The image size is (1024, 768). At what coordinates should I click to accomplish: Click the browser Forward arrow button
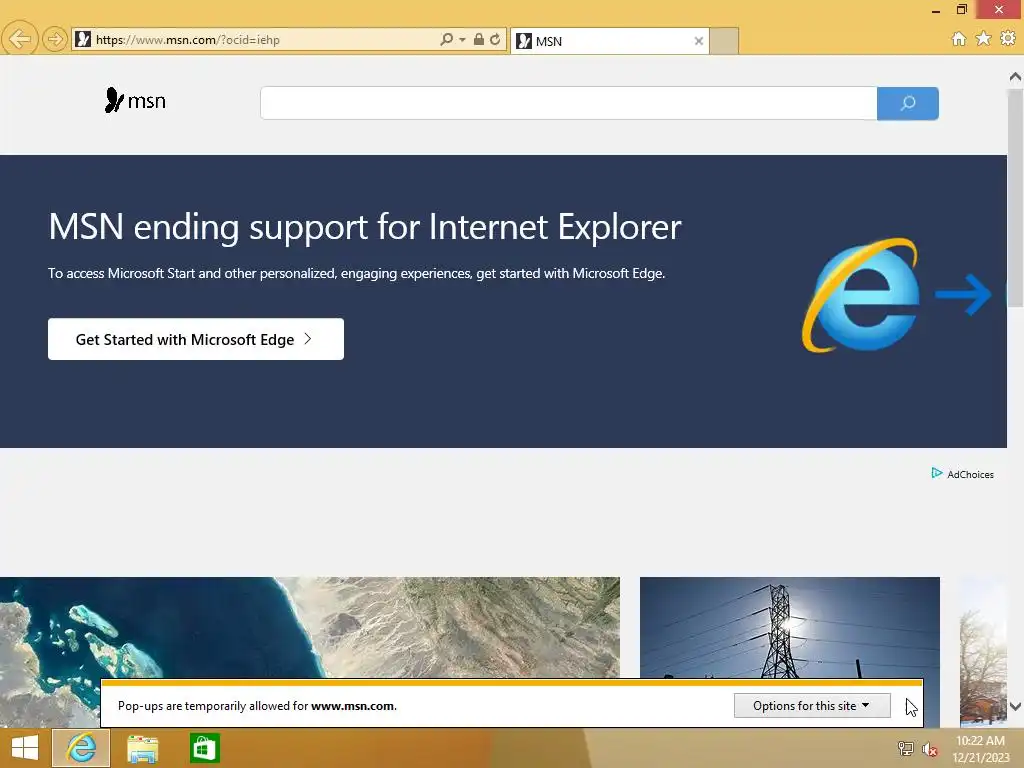tap(55, 39)
